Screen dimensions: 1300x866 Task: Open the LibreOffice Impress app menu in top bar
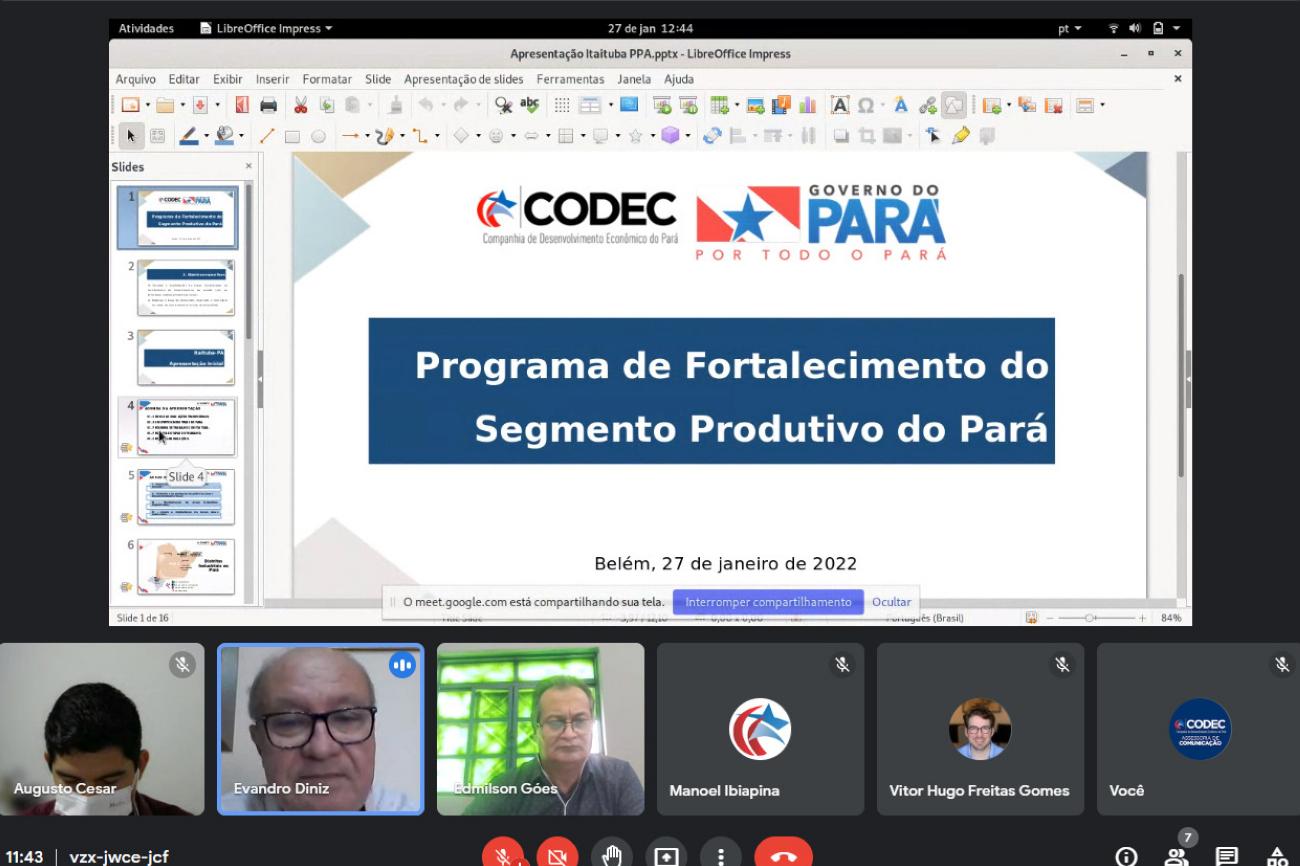(x=266, y=28)
